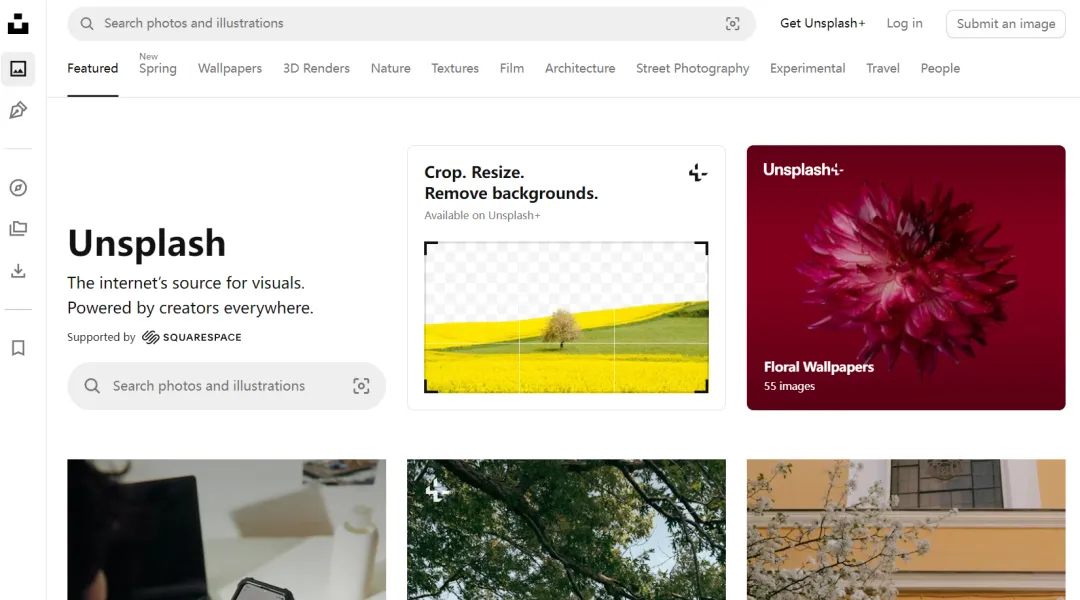
Task: Open the Film category tab
Action: pyautogui.click(x=512, y=68)
